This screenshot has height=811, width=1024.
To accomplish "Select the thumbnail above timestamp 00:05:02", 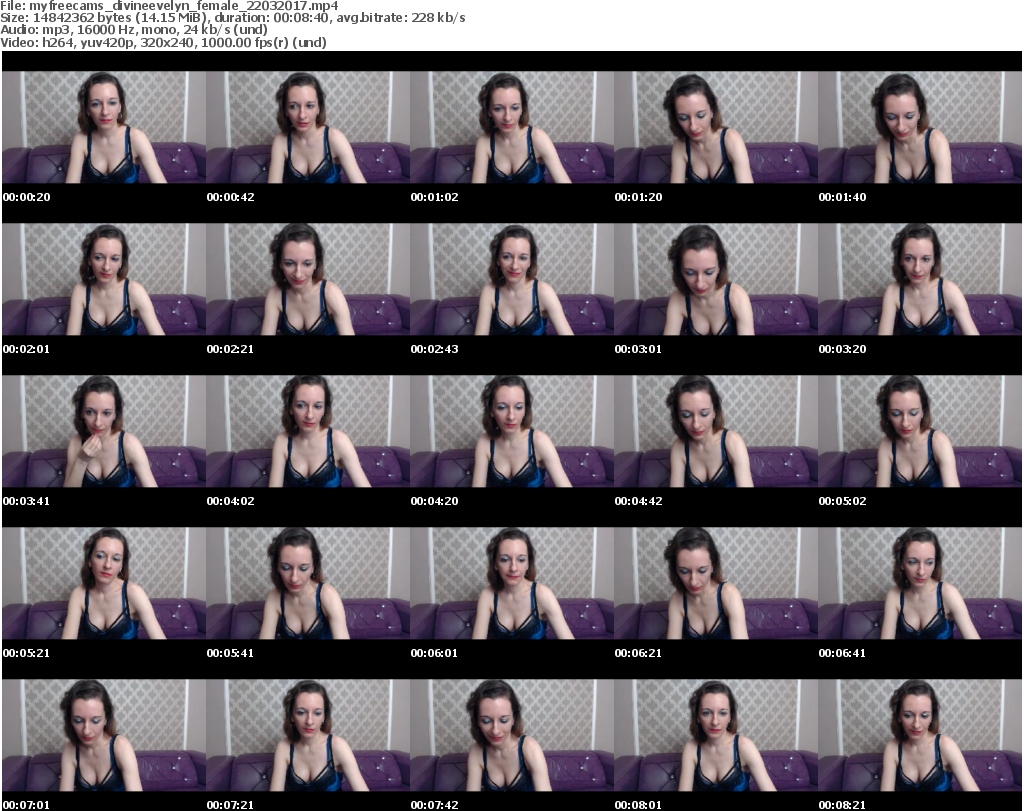I will 920,432.
